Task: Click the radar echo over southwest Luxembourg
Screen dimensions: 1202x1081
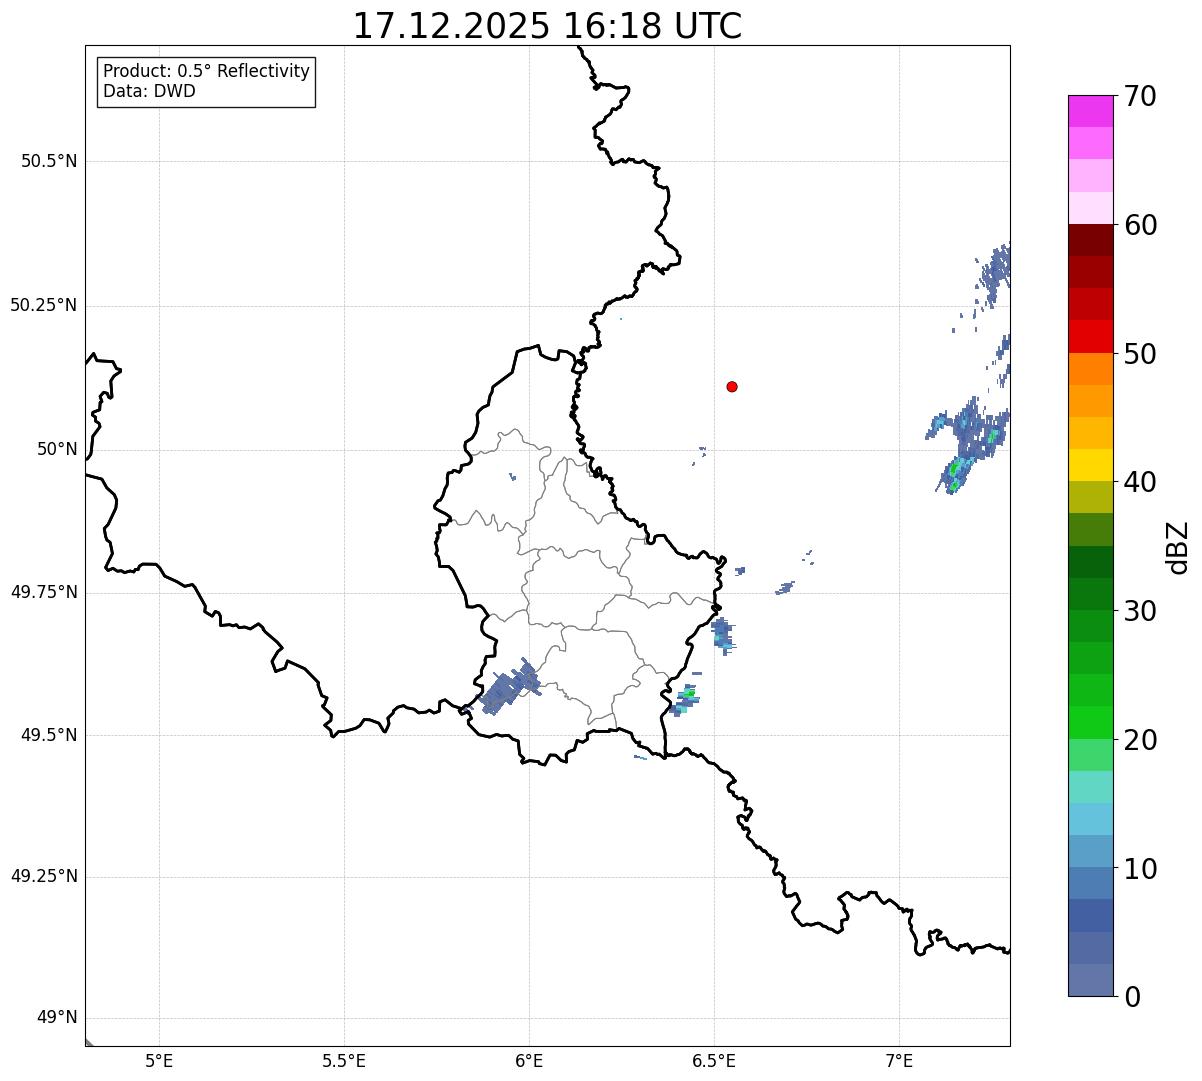Action: click(508, 688)
